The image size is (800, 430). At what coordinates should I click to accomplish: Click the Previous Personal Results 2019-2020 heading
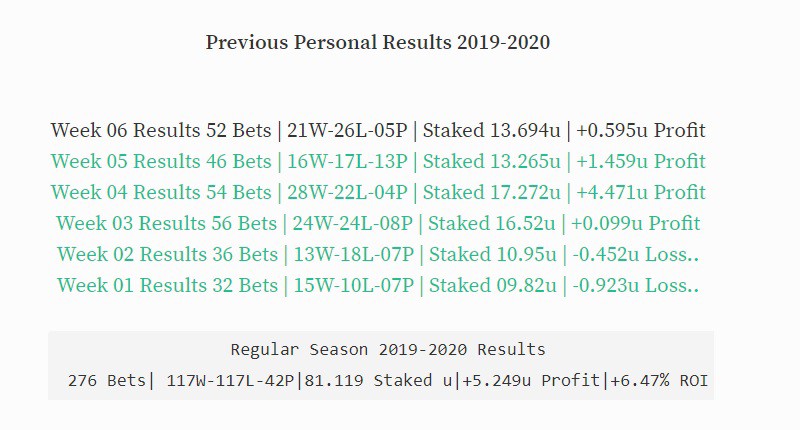coord(378,42)
